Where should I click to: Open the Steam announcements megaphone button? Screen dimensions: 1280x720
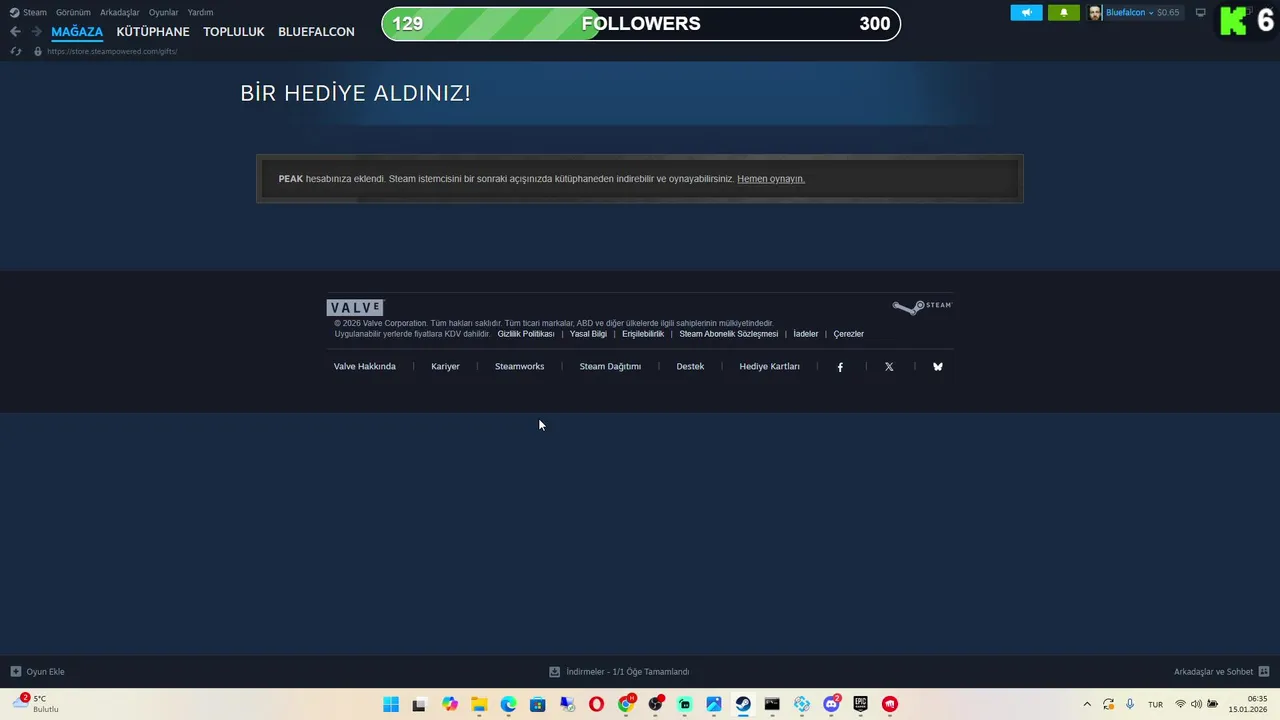[x=1026, y=13]
